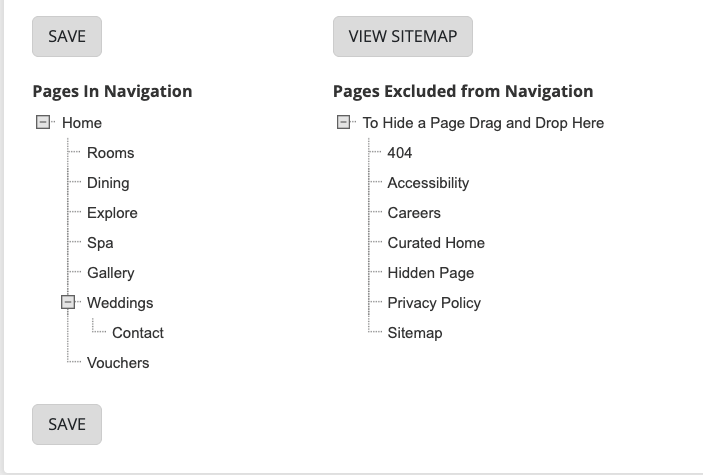Open the View Sitemap button

click(402, 37)
